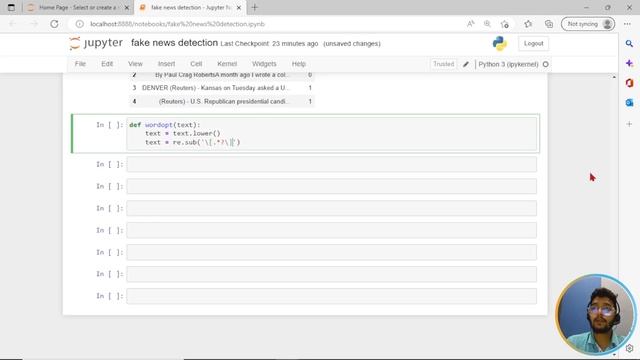640x360 pixels.
Task: Open the View menu
Action: coord(135,64)
